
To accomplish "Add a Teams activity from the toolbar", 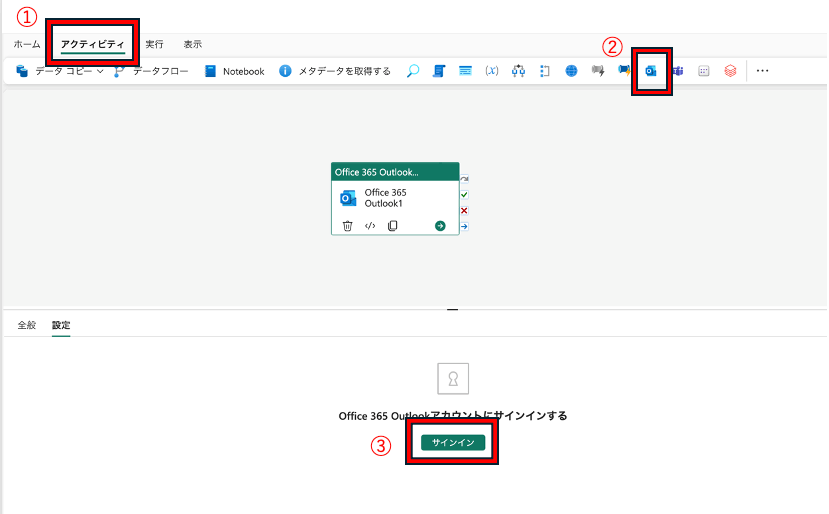I will (677, 71).
